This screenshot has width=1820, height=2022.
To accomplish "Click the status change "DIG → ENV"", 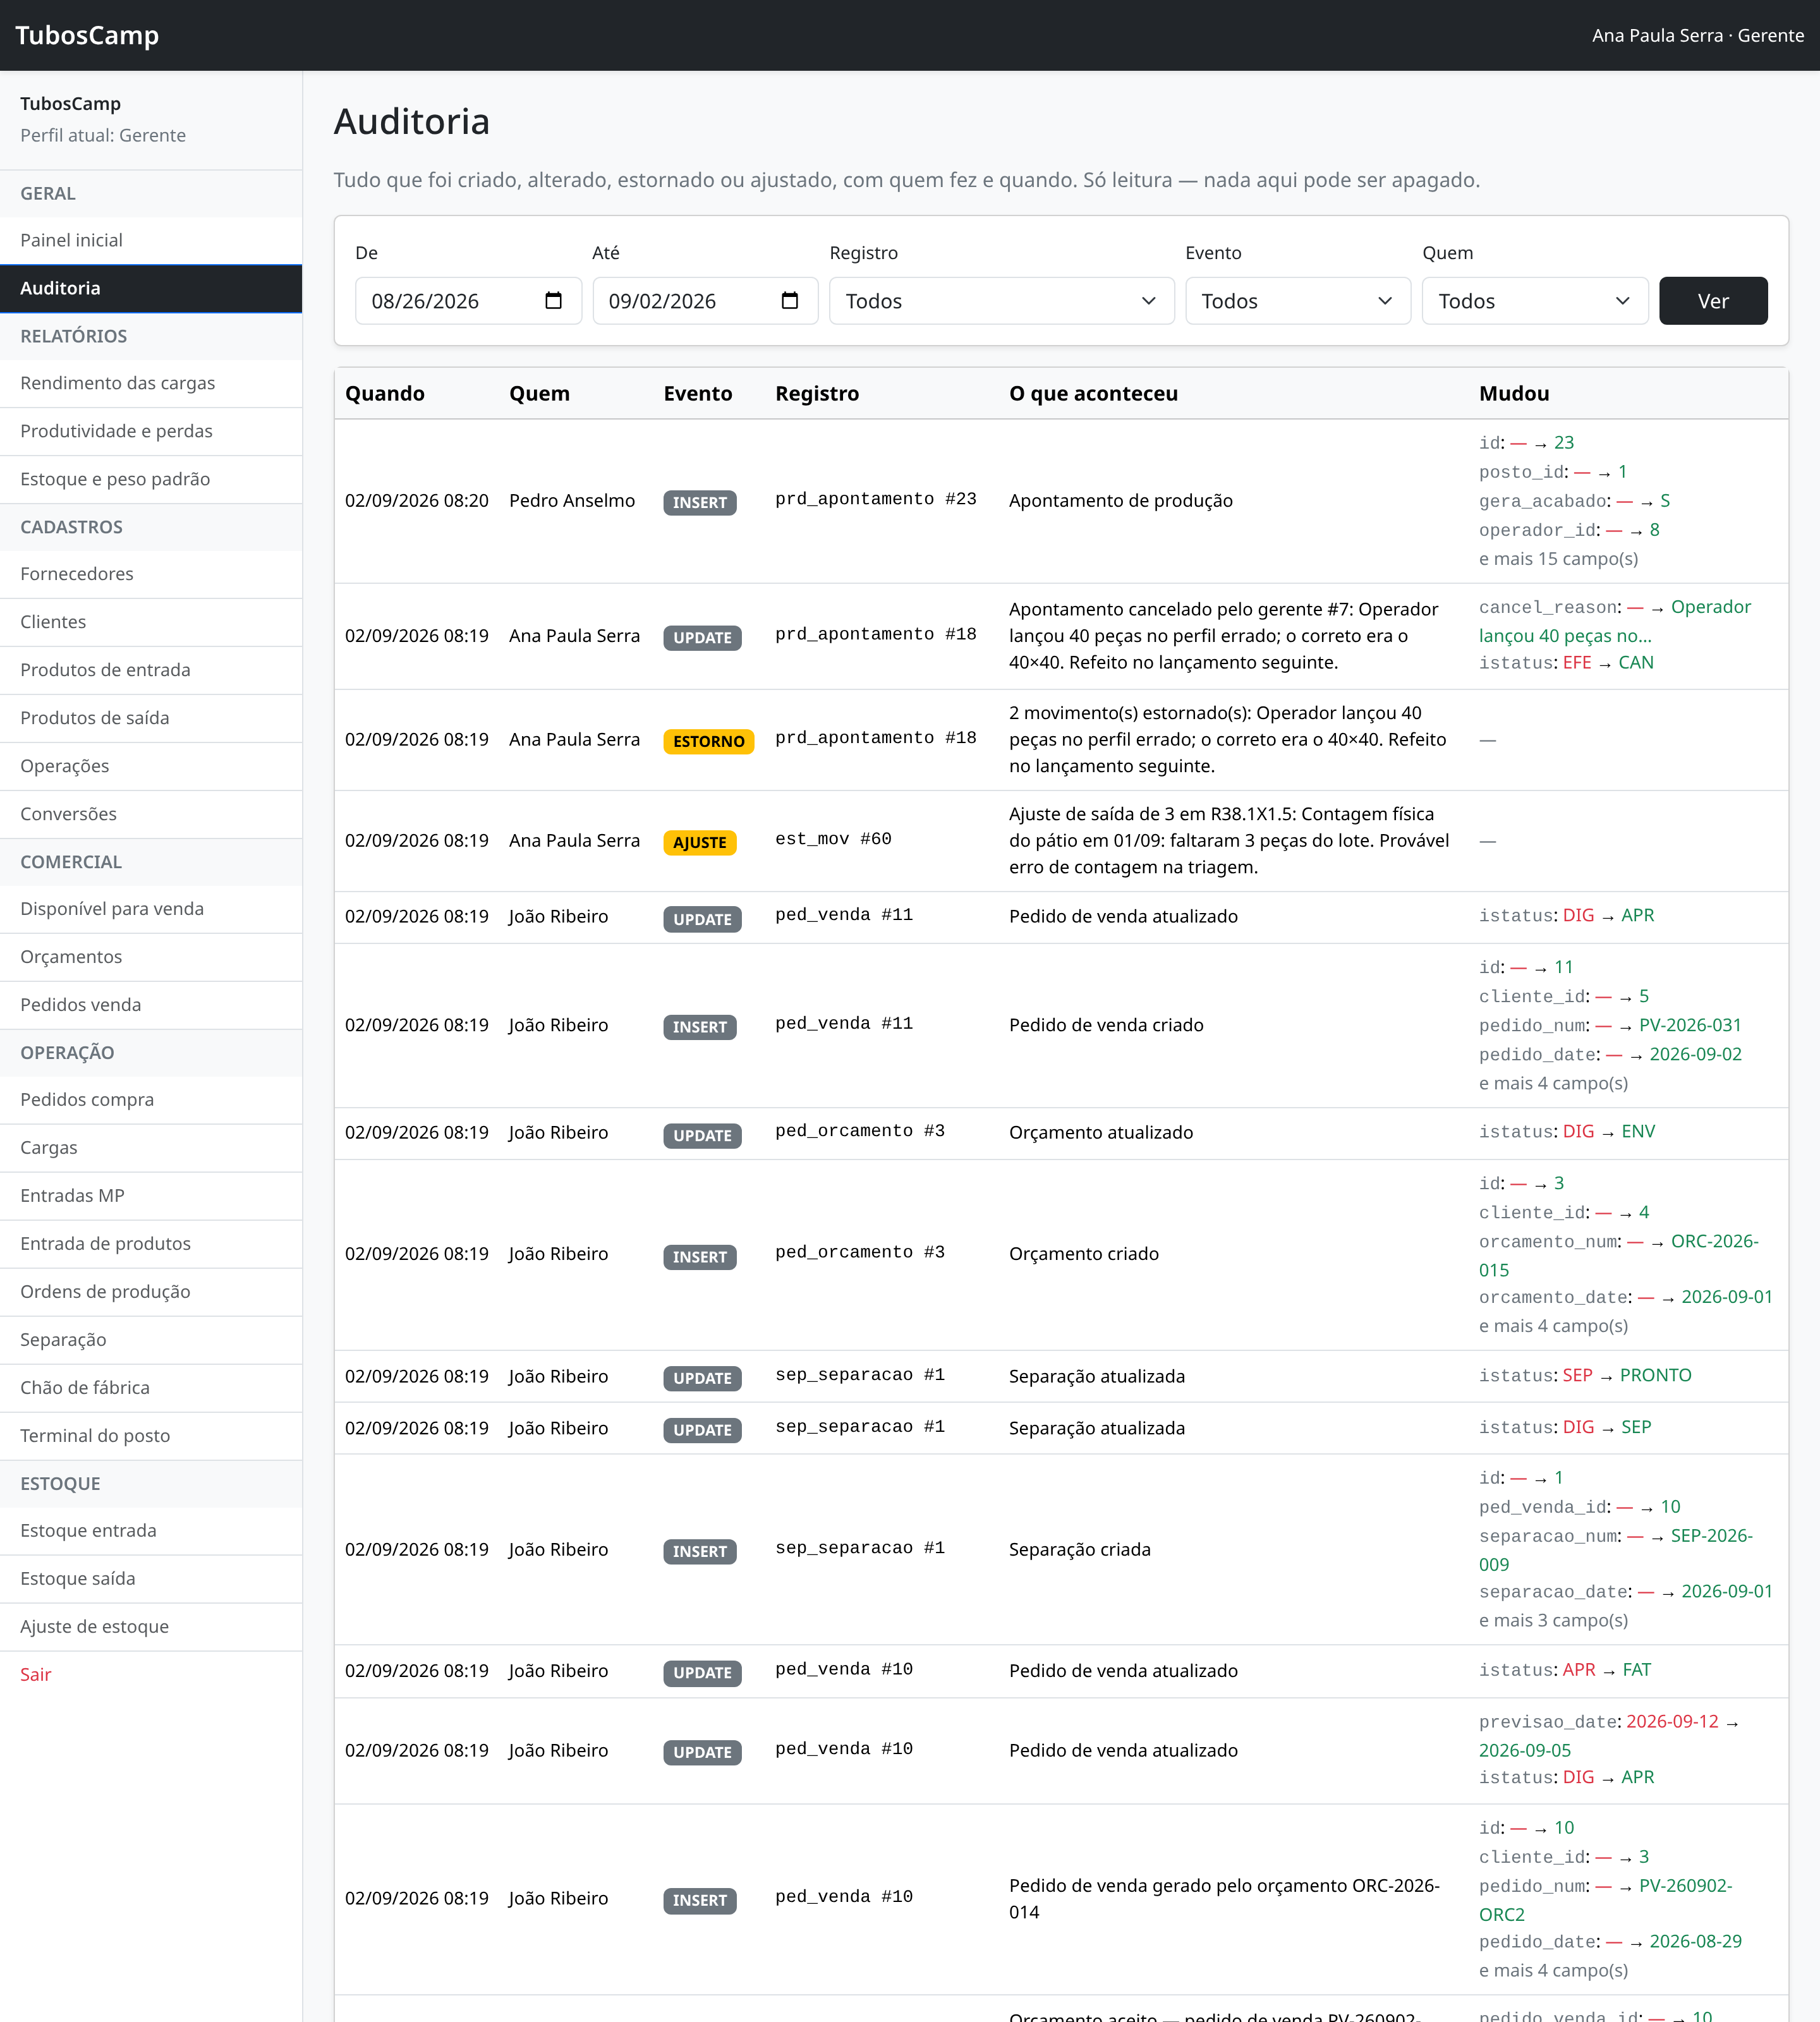I will [x=1609, y=1132].
